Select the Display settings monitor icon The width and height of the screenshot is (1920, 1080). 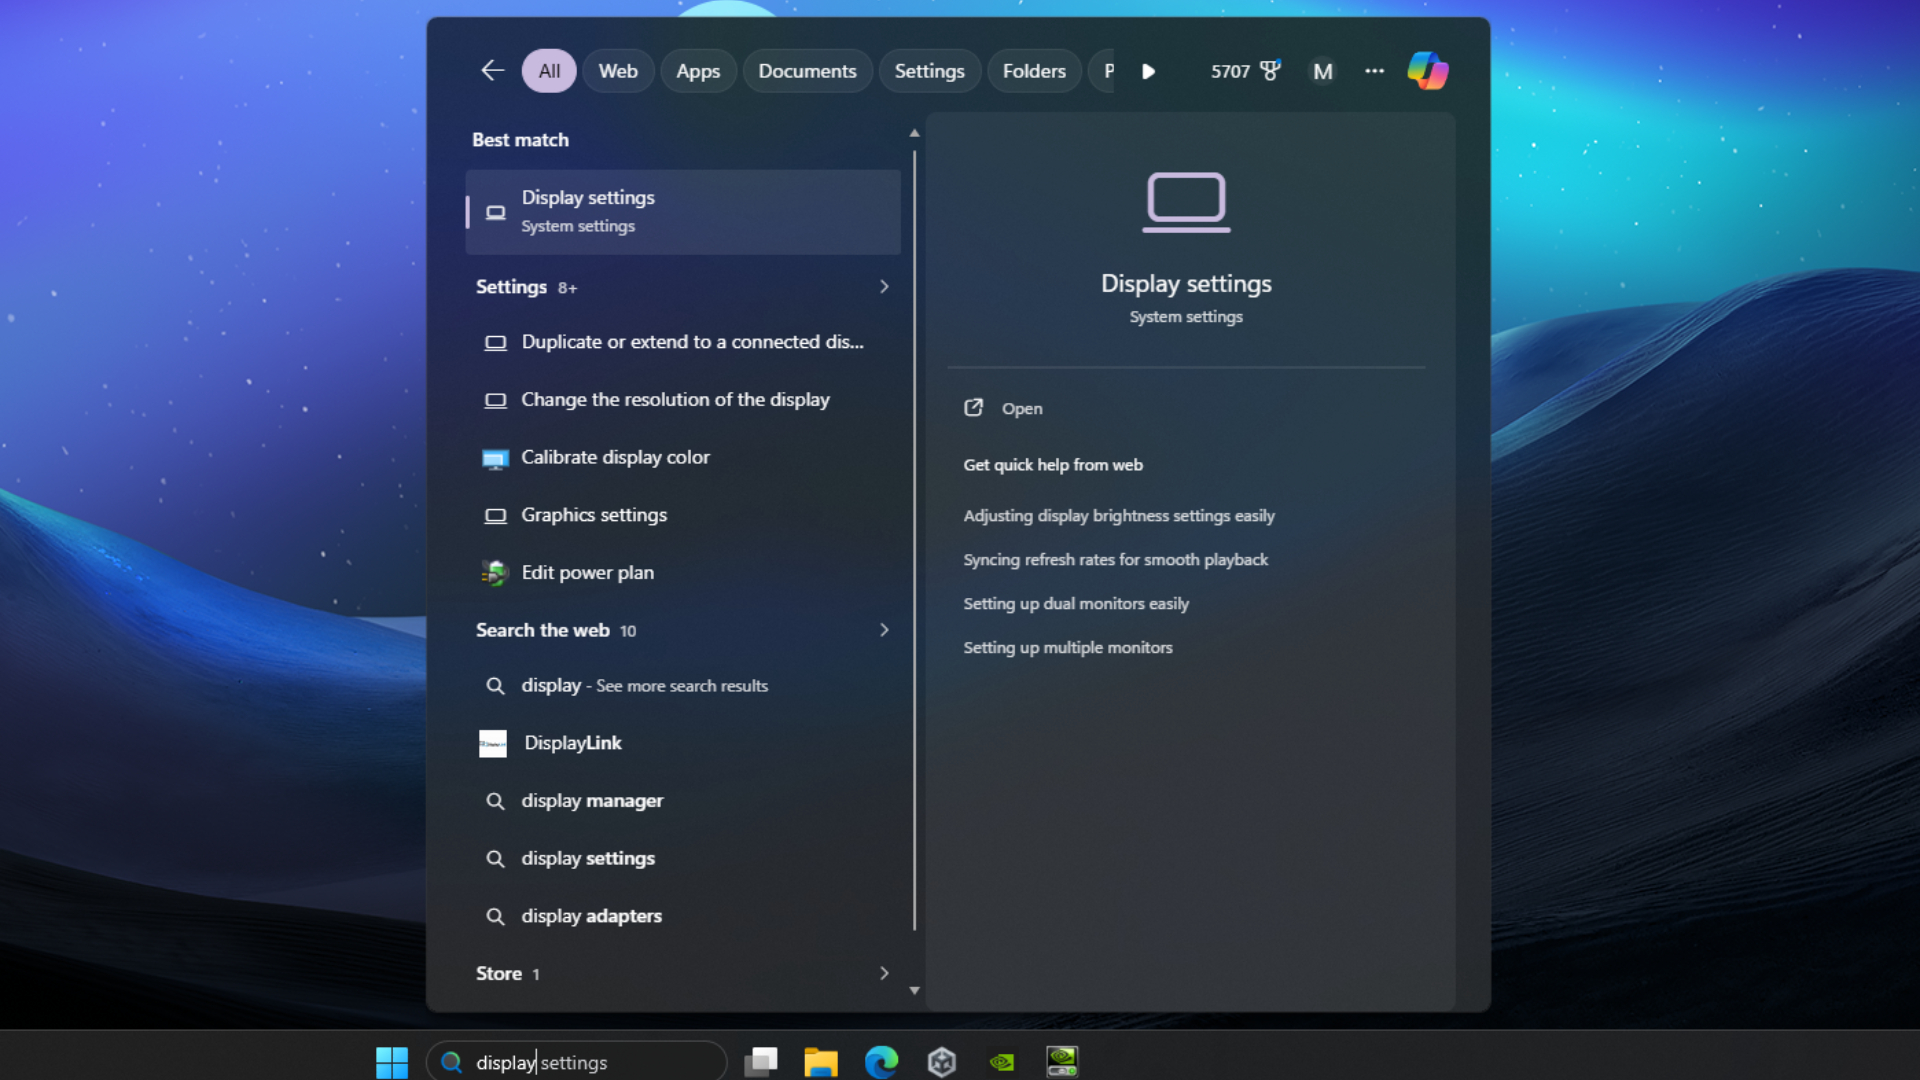(496, 211)
